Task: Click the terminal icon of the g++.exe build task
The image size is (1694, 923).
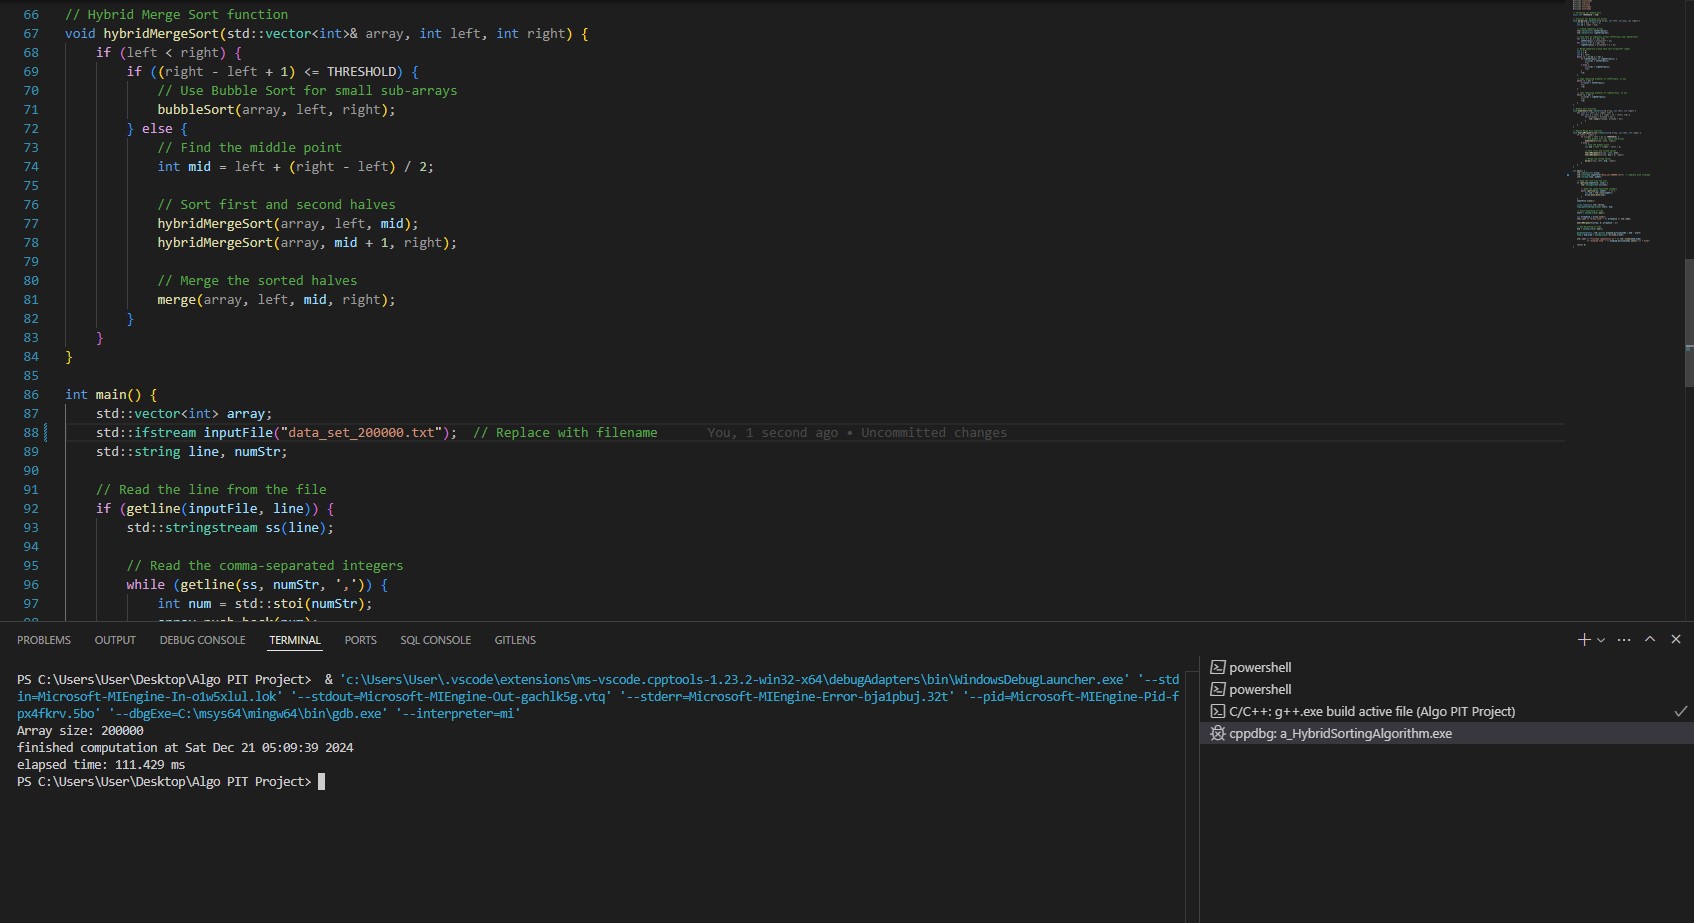Action: [1218, 712]
